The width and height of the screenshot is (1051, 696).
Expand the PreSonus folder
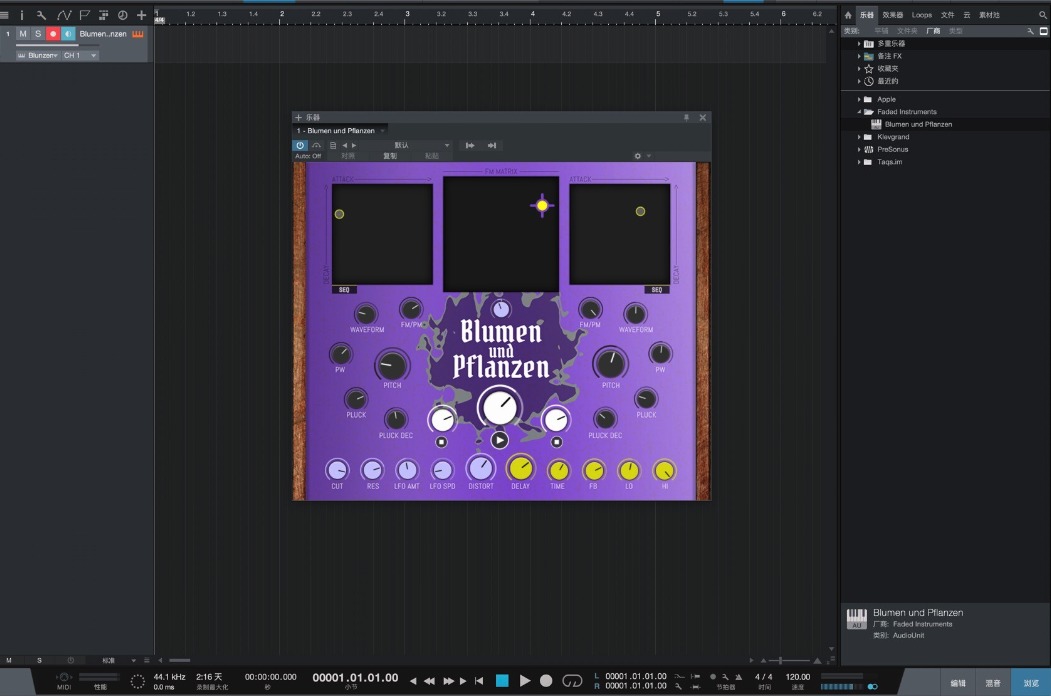tap(859, 150)
